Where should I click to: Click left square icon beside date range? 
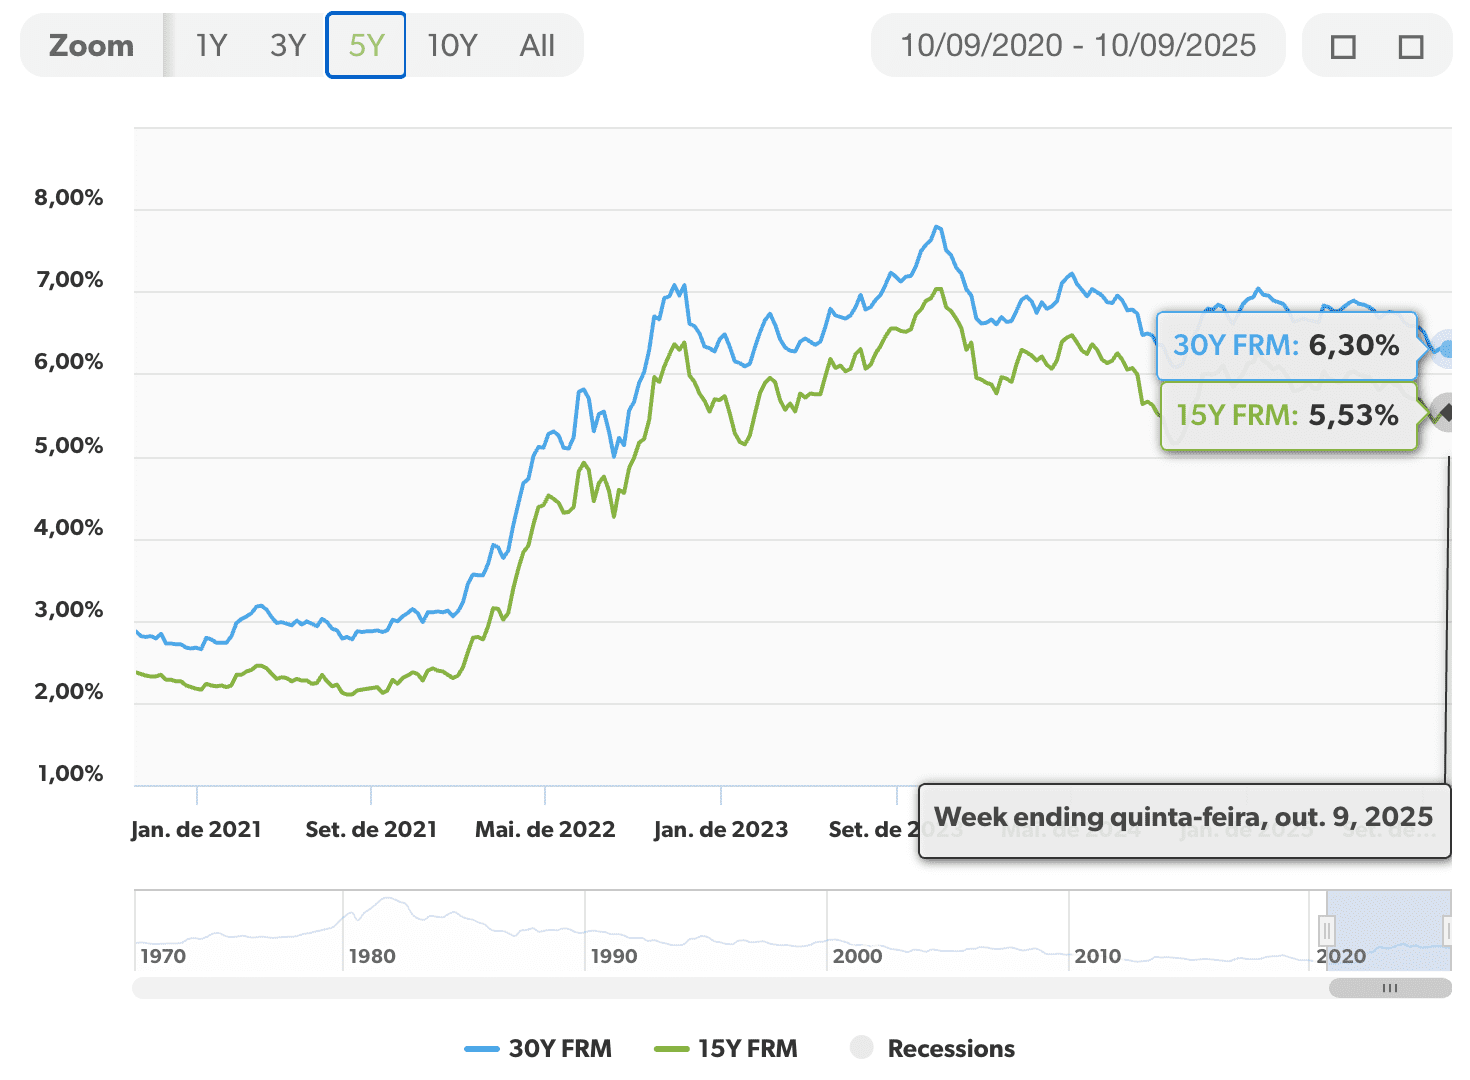pyautogui.click(x=1343, y=47)
